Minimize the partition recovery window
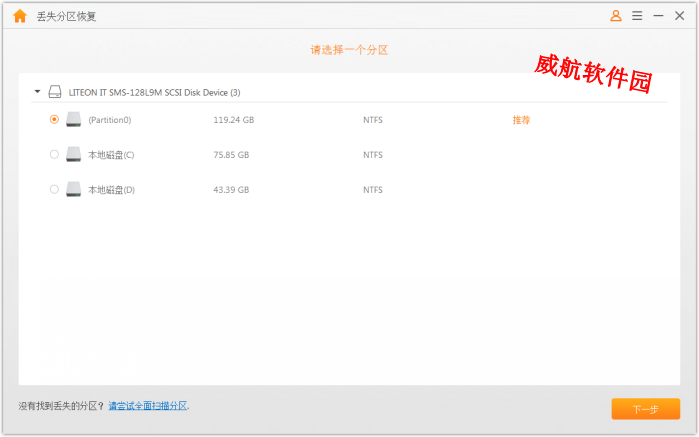The width and height of the screenshot is (699, 437). tap(658, 16)
